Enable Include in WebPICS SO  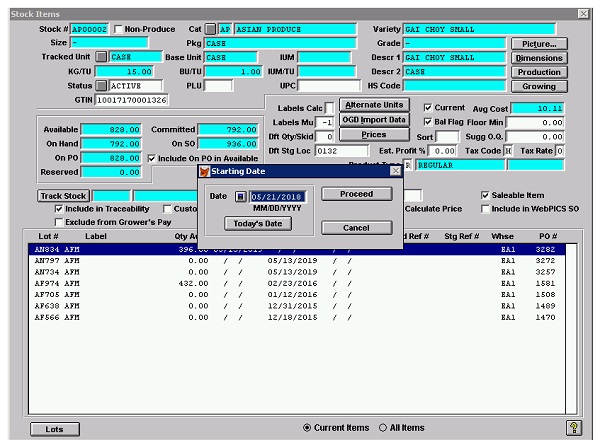[x=487, y=209]
